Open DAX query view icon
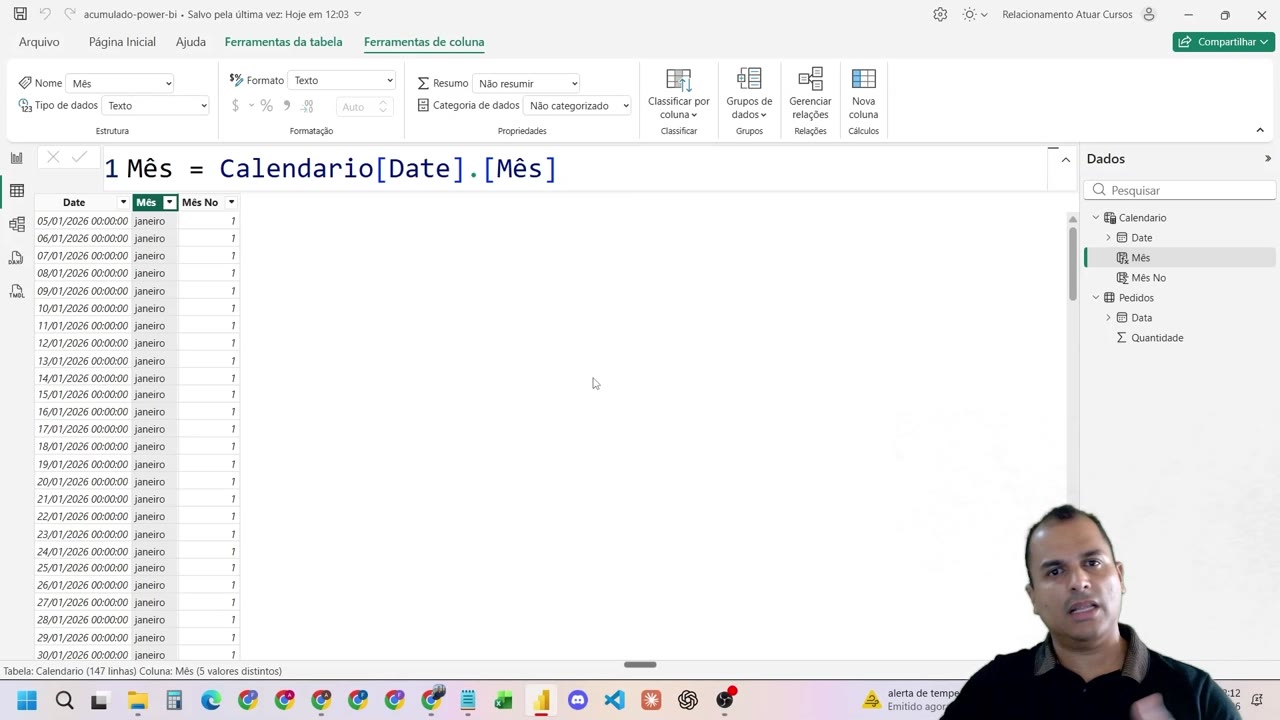The width and height of the screenshot is (1280, 720). (16, 258)
